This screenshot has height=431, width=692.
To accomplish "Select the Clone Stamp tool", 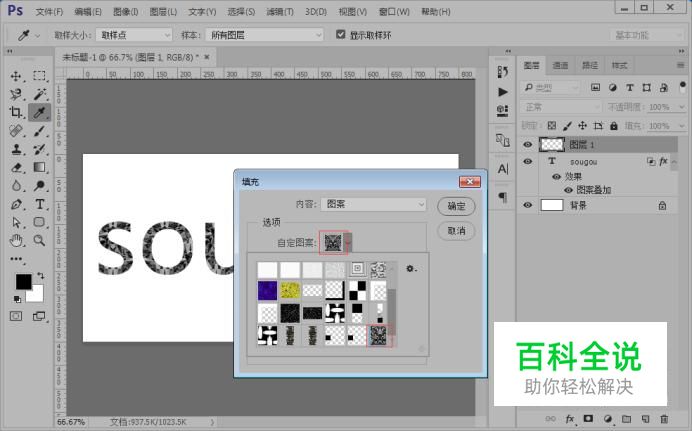I will click(x=16, y=149).
